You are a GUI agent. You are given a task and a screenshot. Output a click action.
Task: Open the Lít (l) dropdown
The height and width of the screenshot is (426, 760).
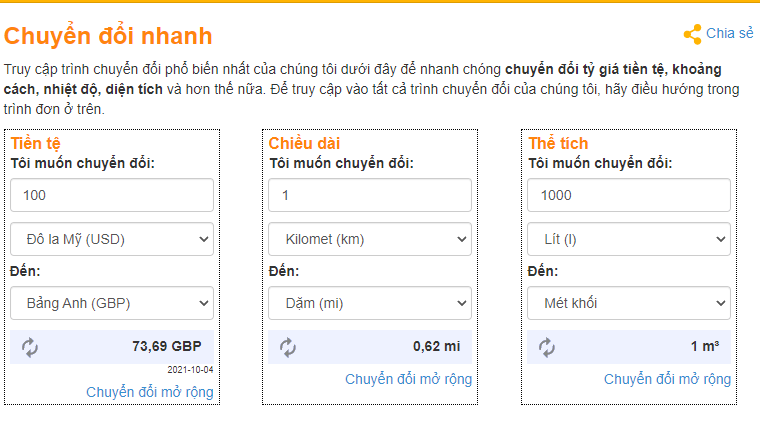[629, 239]
